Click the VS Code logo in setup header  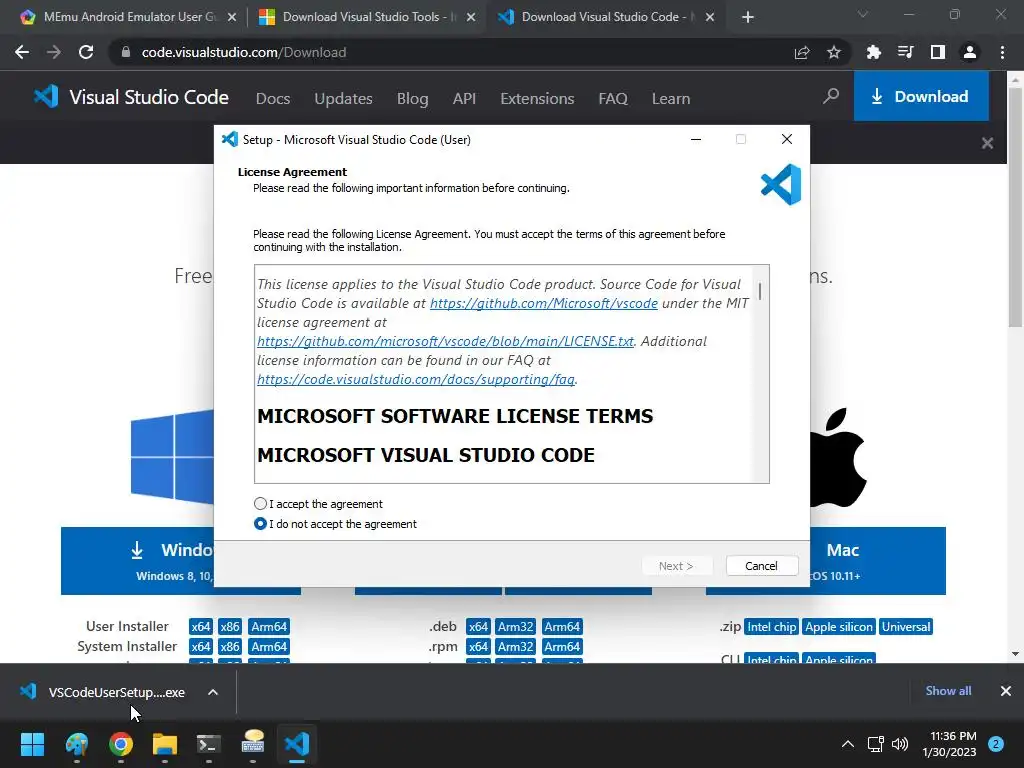[781, 184]
